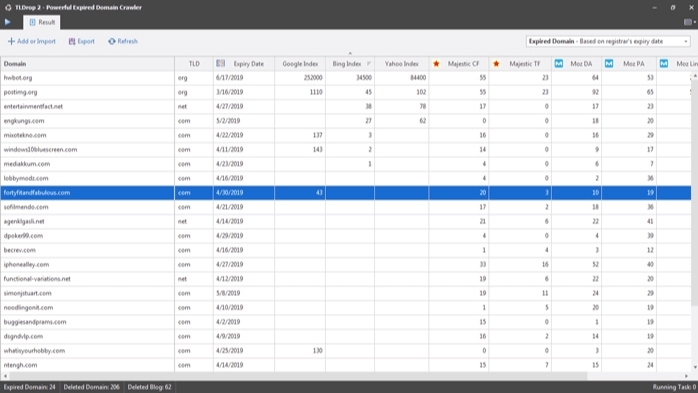This screenshot has width=698, height=393.
Task: Click the Bing Index sort indicator
Action: (369, 64)
